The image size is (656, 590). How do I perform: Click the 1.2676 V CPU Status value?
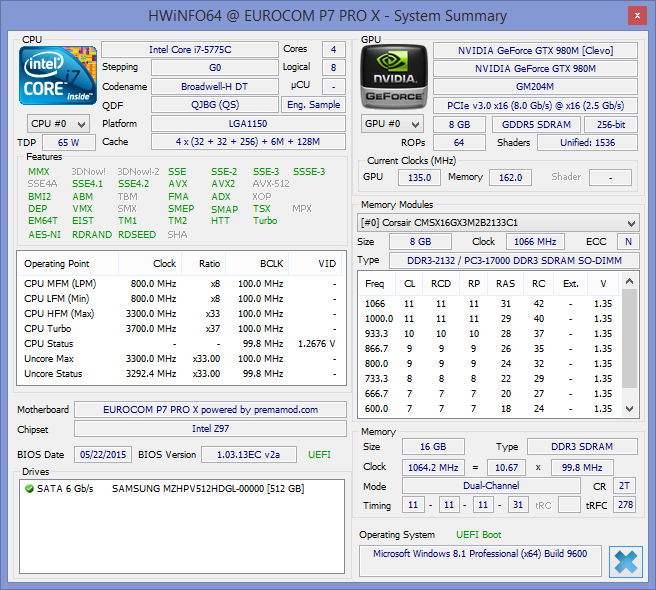tap(317, 344)
